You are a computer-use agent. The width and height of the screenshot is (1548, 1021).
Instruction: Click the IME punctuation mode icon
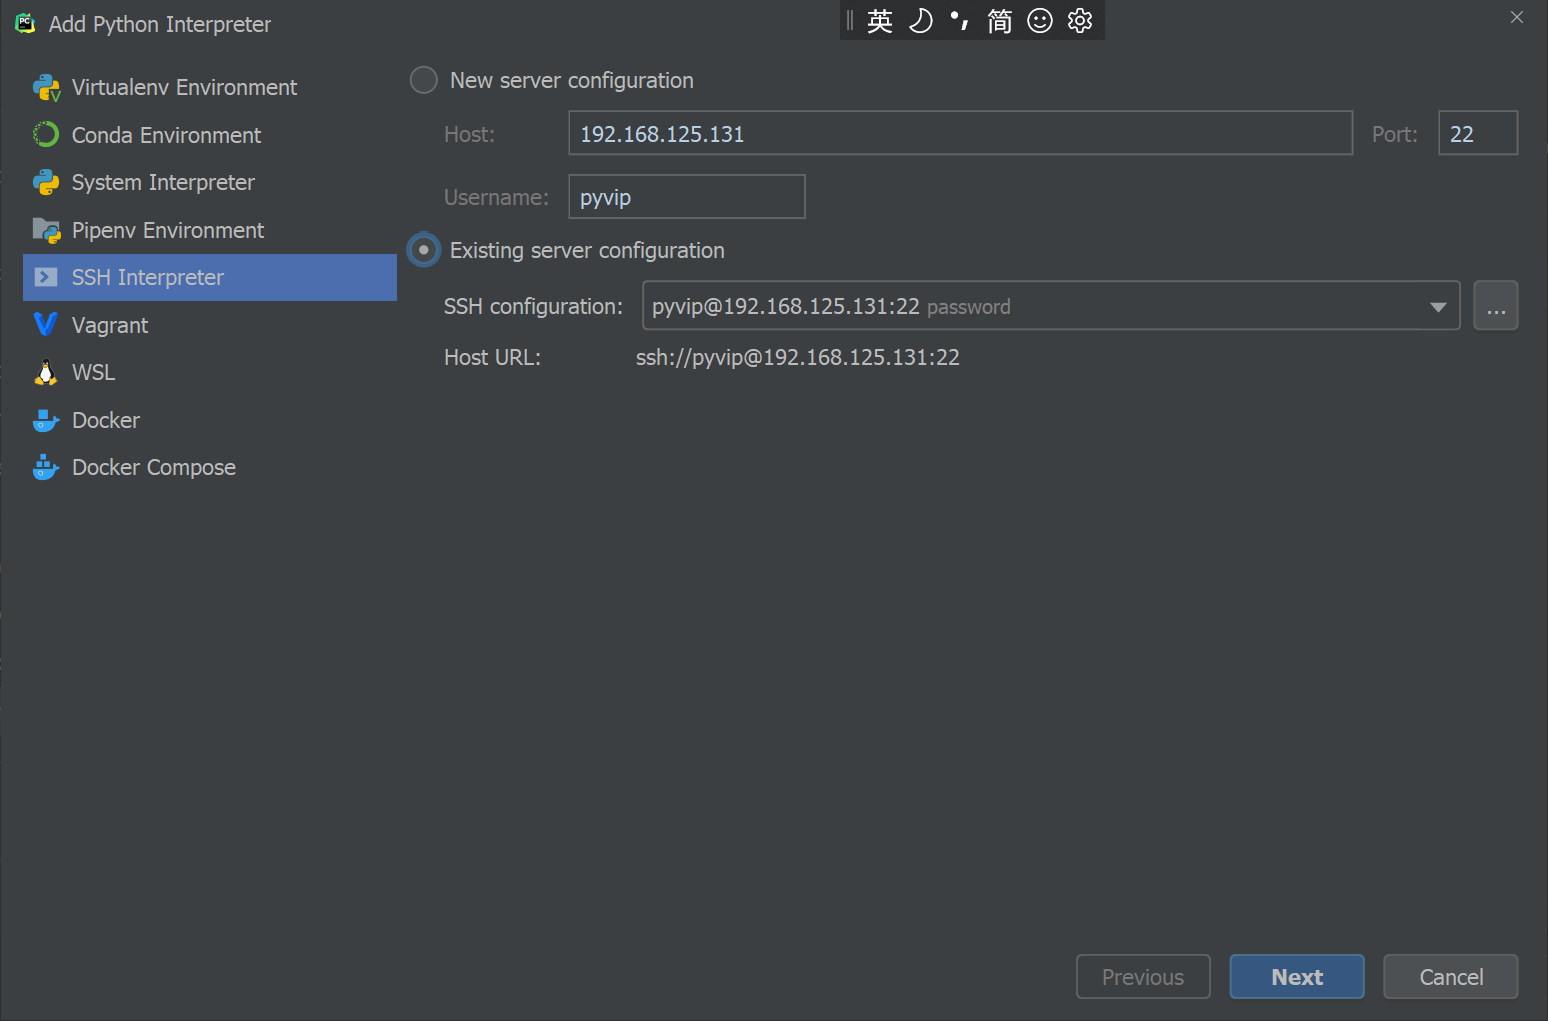coord(960,21)
